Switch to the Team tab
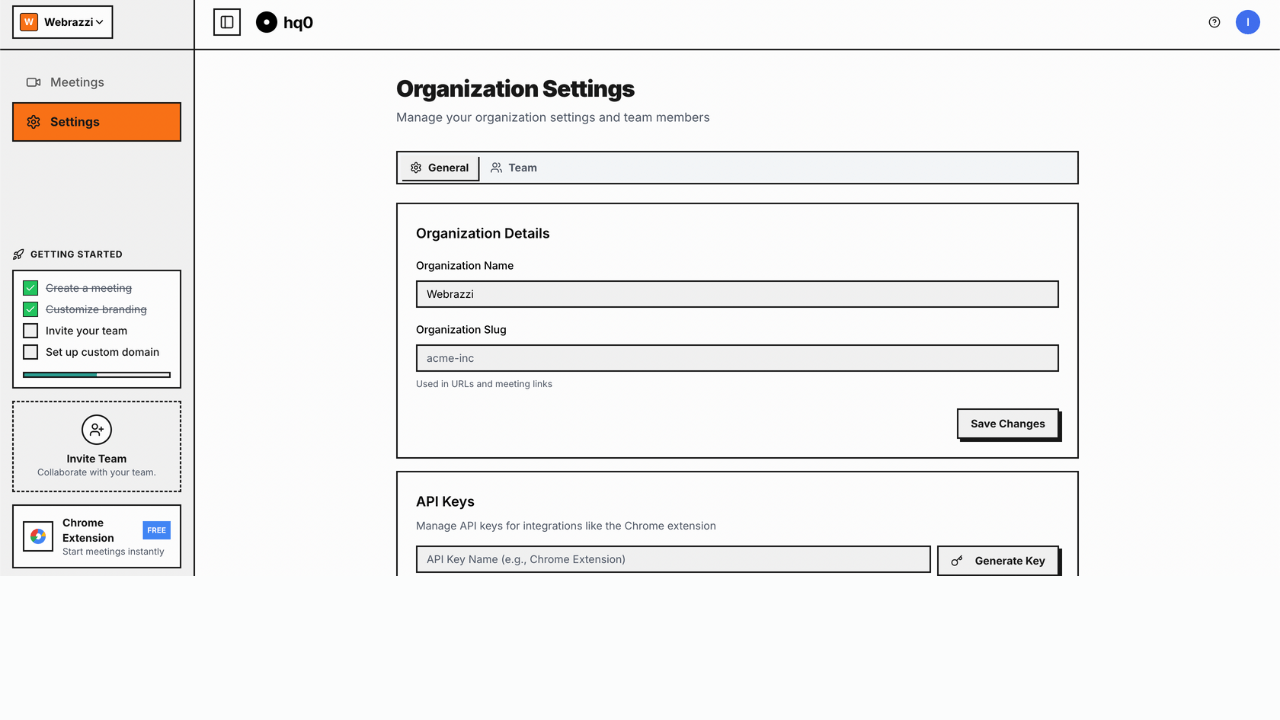 (513, 167)
